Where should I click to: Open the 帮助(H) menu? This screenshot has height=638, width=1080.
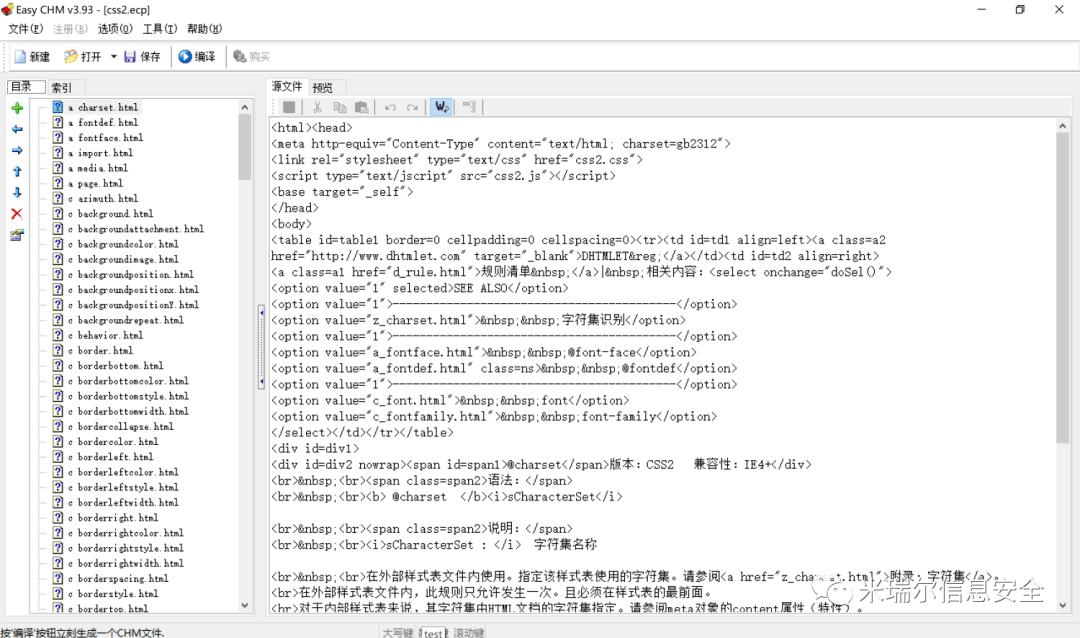205,28
